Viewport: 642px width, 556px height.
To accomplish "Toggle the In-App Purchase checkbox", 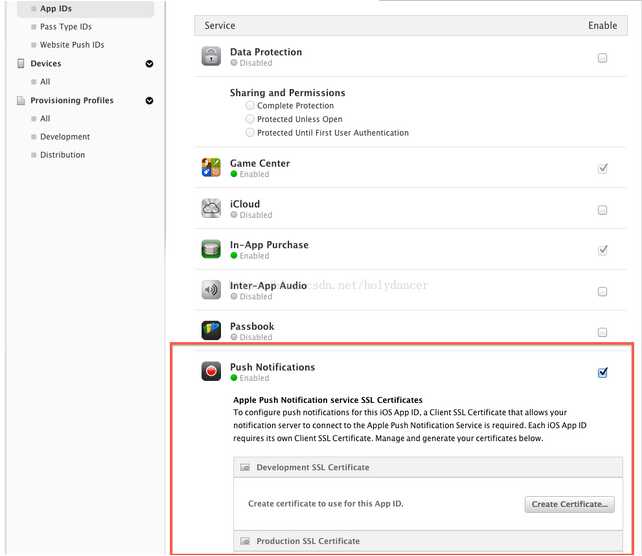I will pyautogui.click(x=602, y=250).
